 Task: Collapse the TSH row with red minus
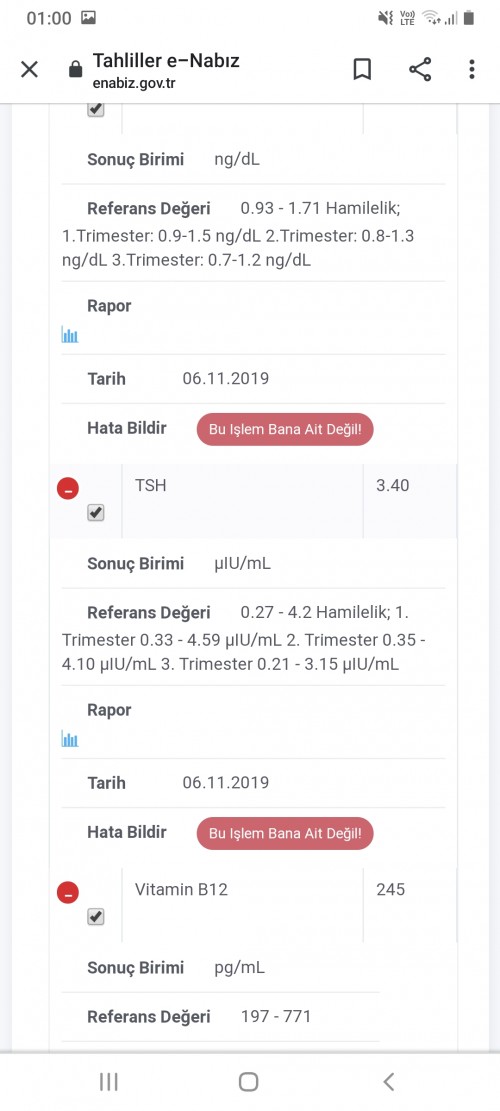point(68,488)
